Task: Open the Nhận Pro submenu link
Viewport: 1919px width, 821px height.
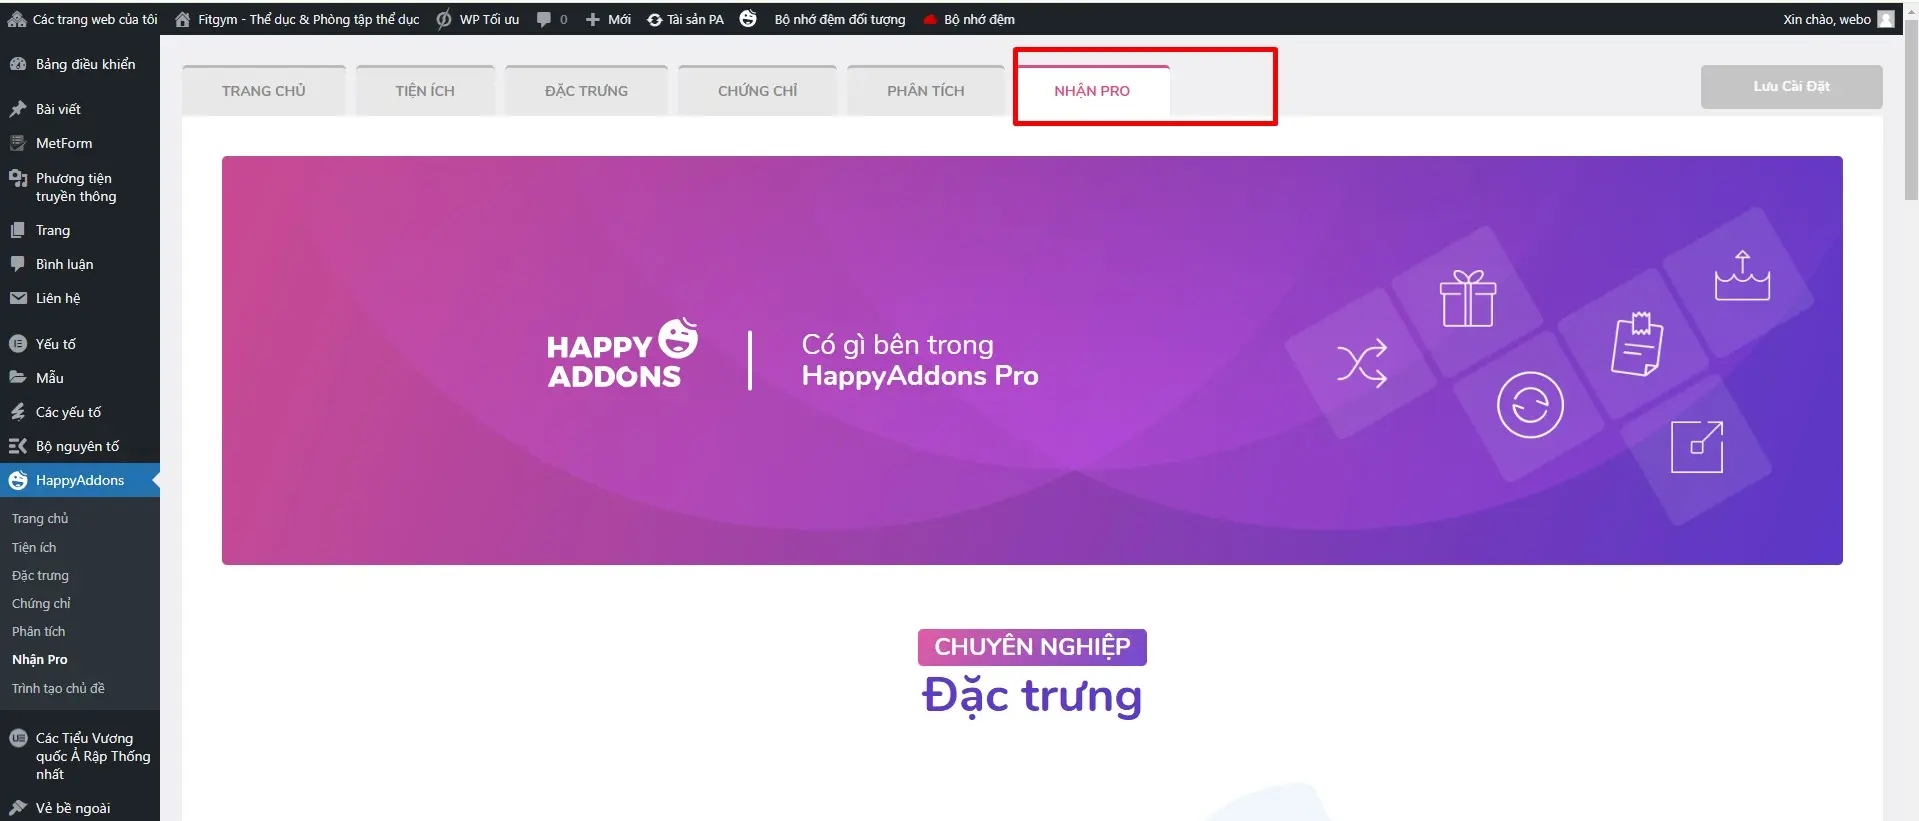Action: click(40, 659)
